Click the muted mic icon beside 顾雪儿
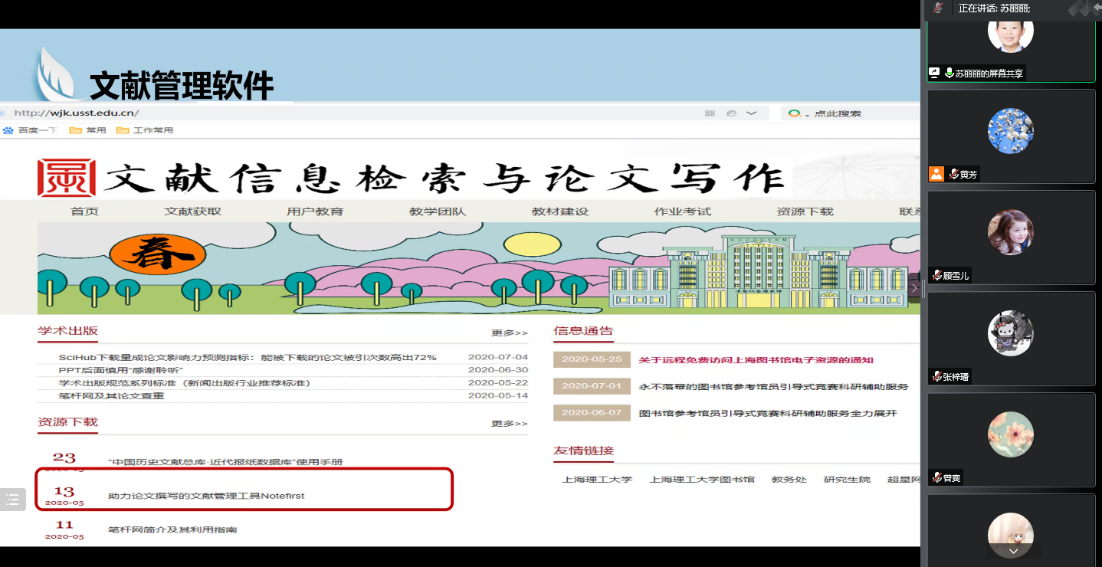 937,275
